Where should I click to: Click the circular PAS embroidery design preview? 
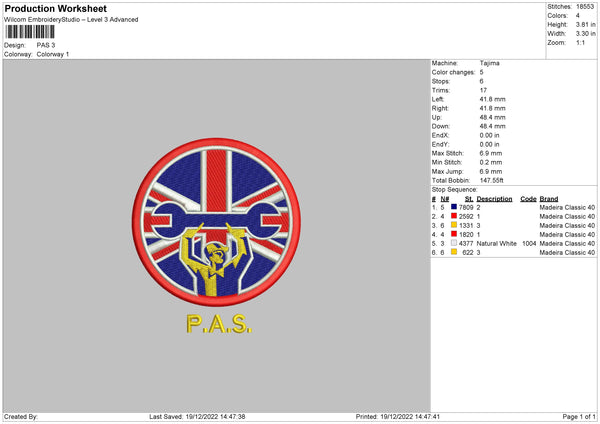tap(216, 222)
